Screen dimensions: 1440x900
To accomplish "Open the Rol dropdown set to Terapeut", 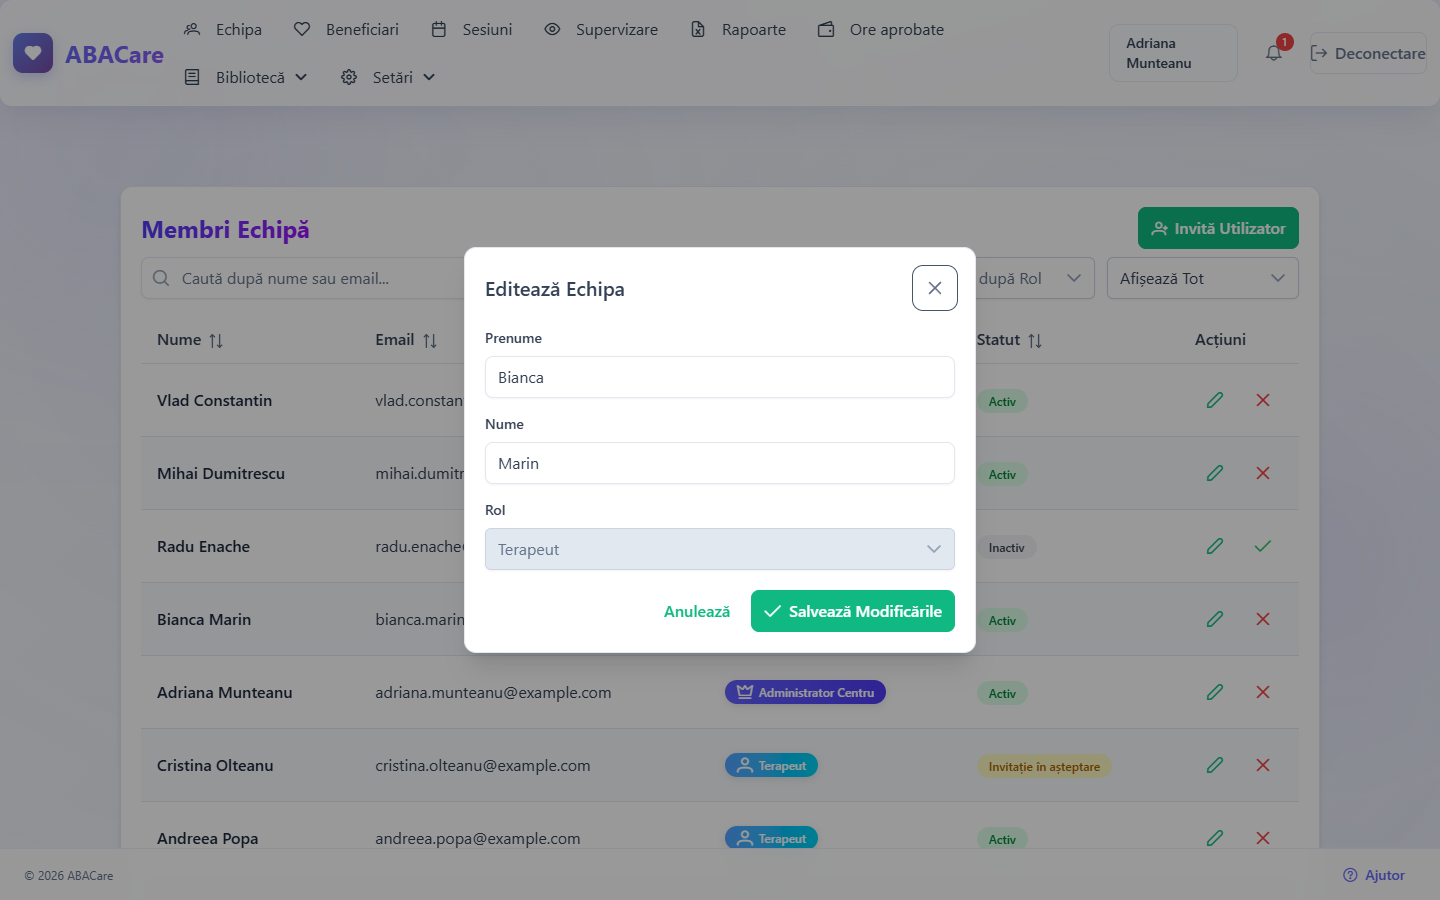I will pyautogui.click(x=720, y=549).
